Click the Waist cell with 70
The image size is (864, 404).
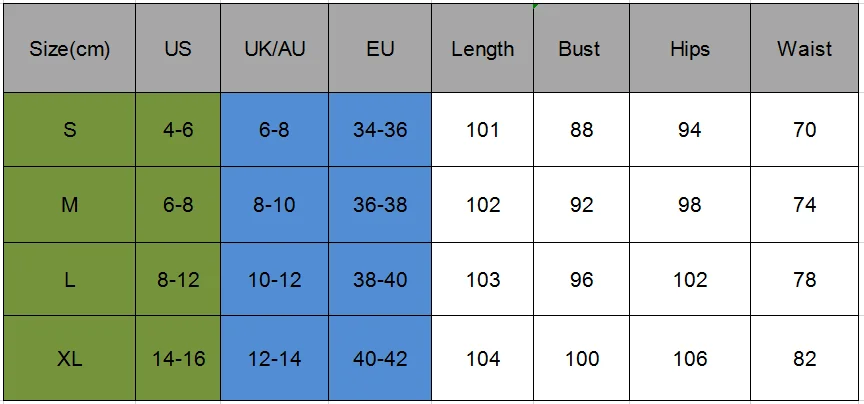(x=804, y=130)
